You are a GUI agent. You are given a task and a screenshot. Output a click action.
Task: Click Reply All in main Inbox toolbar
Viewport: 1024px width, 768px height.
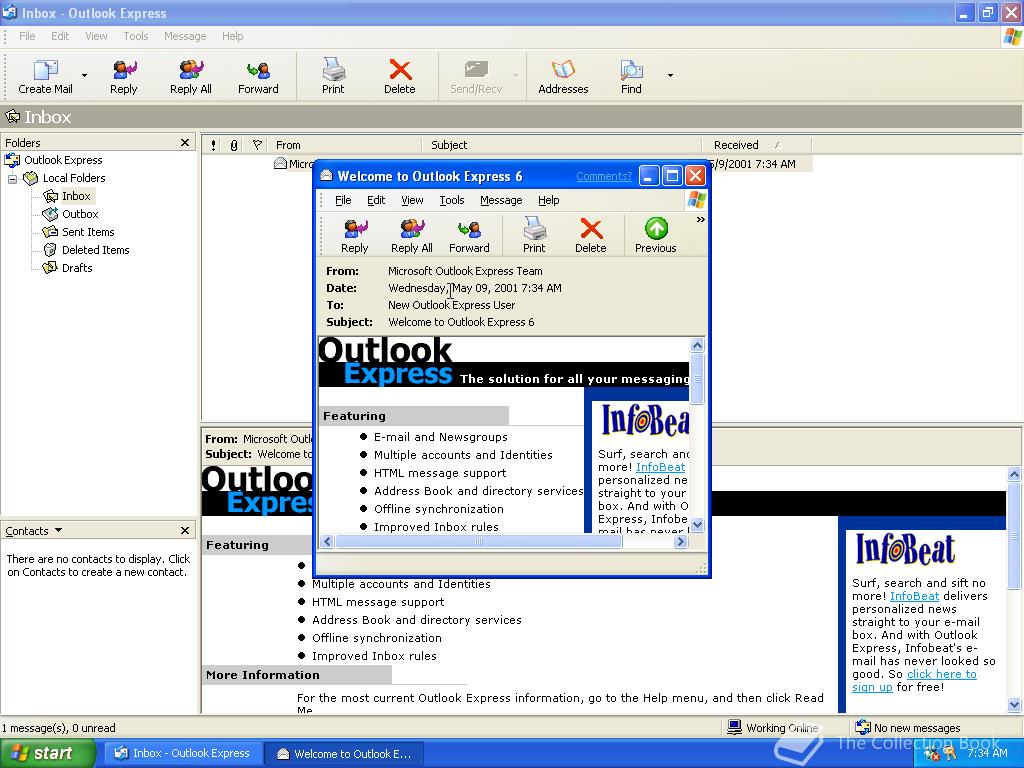pos(191,76)
